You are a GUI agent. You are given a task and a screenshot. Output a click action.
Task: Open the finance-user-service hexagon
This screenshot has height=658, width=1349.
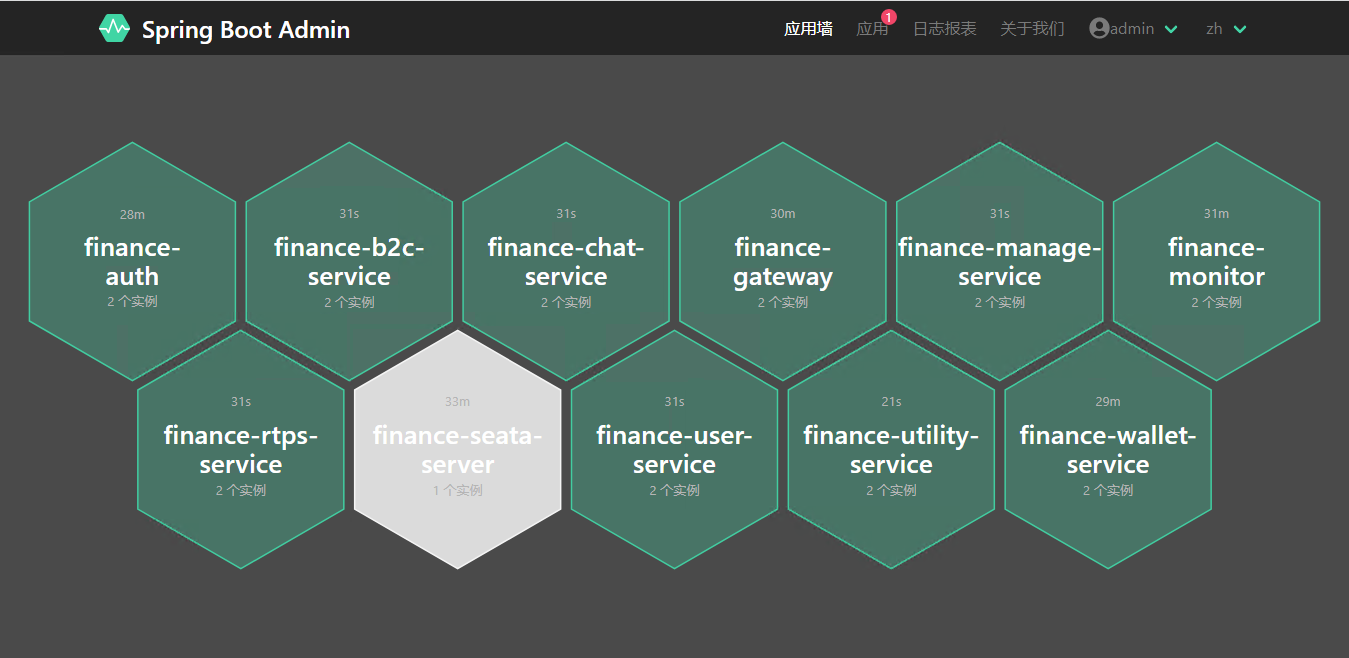coord(674,450)
